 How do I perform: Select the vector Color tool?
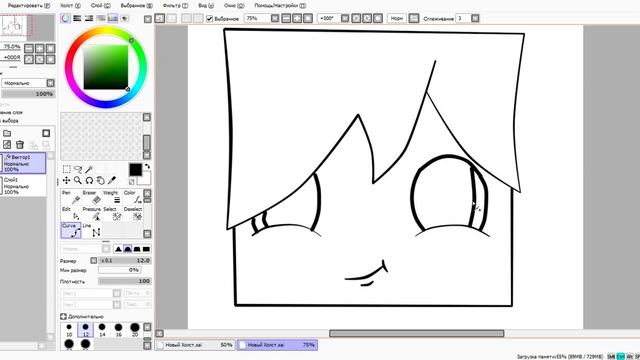pos(132,197)
